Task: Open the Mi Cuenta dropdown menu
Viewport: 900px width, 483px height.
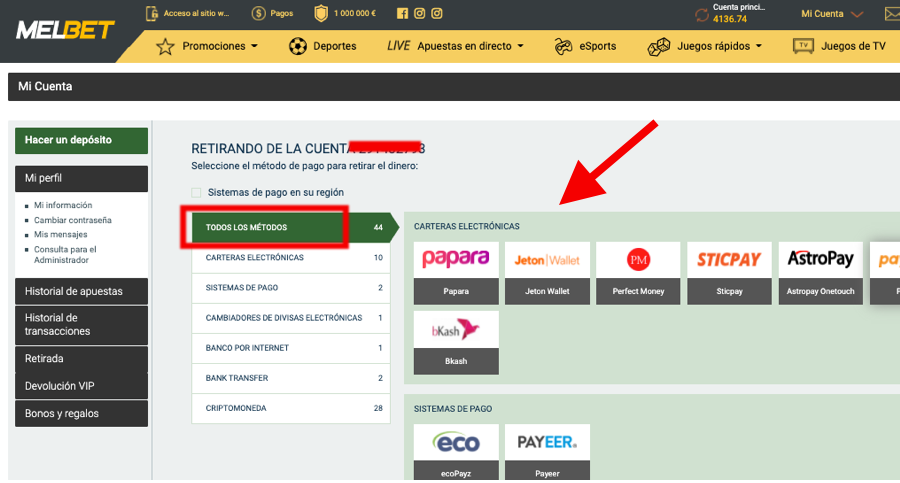Action: 831,14
